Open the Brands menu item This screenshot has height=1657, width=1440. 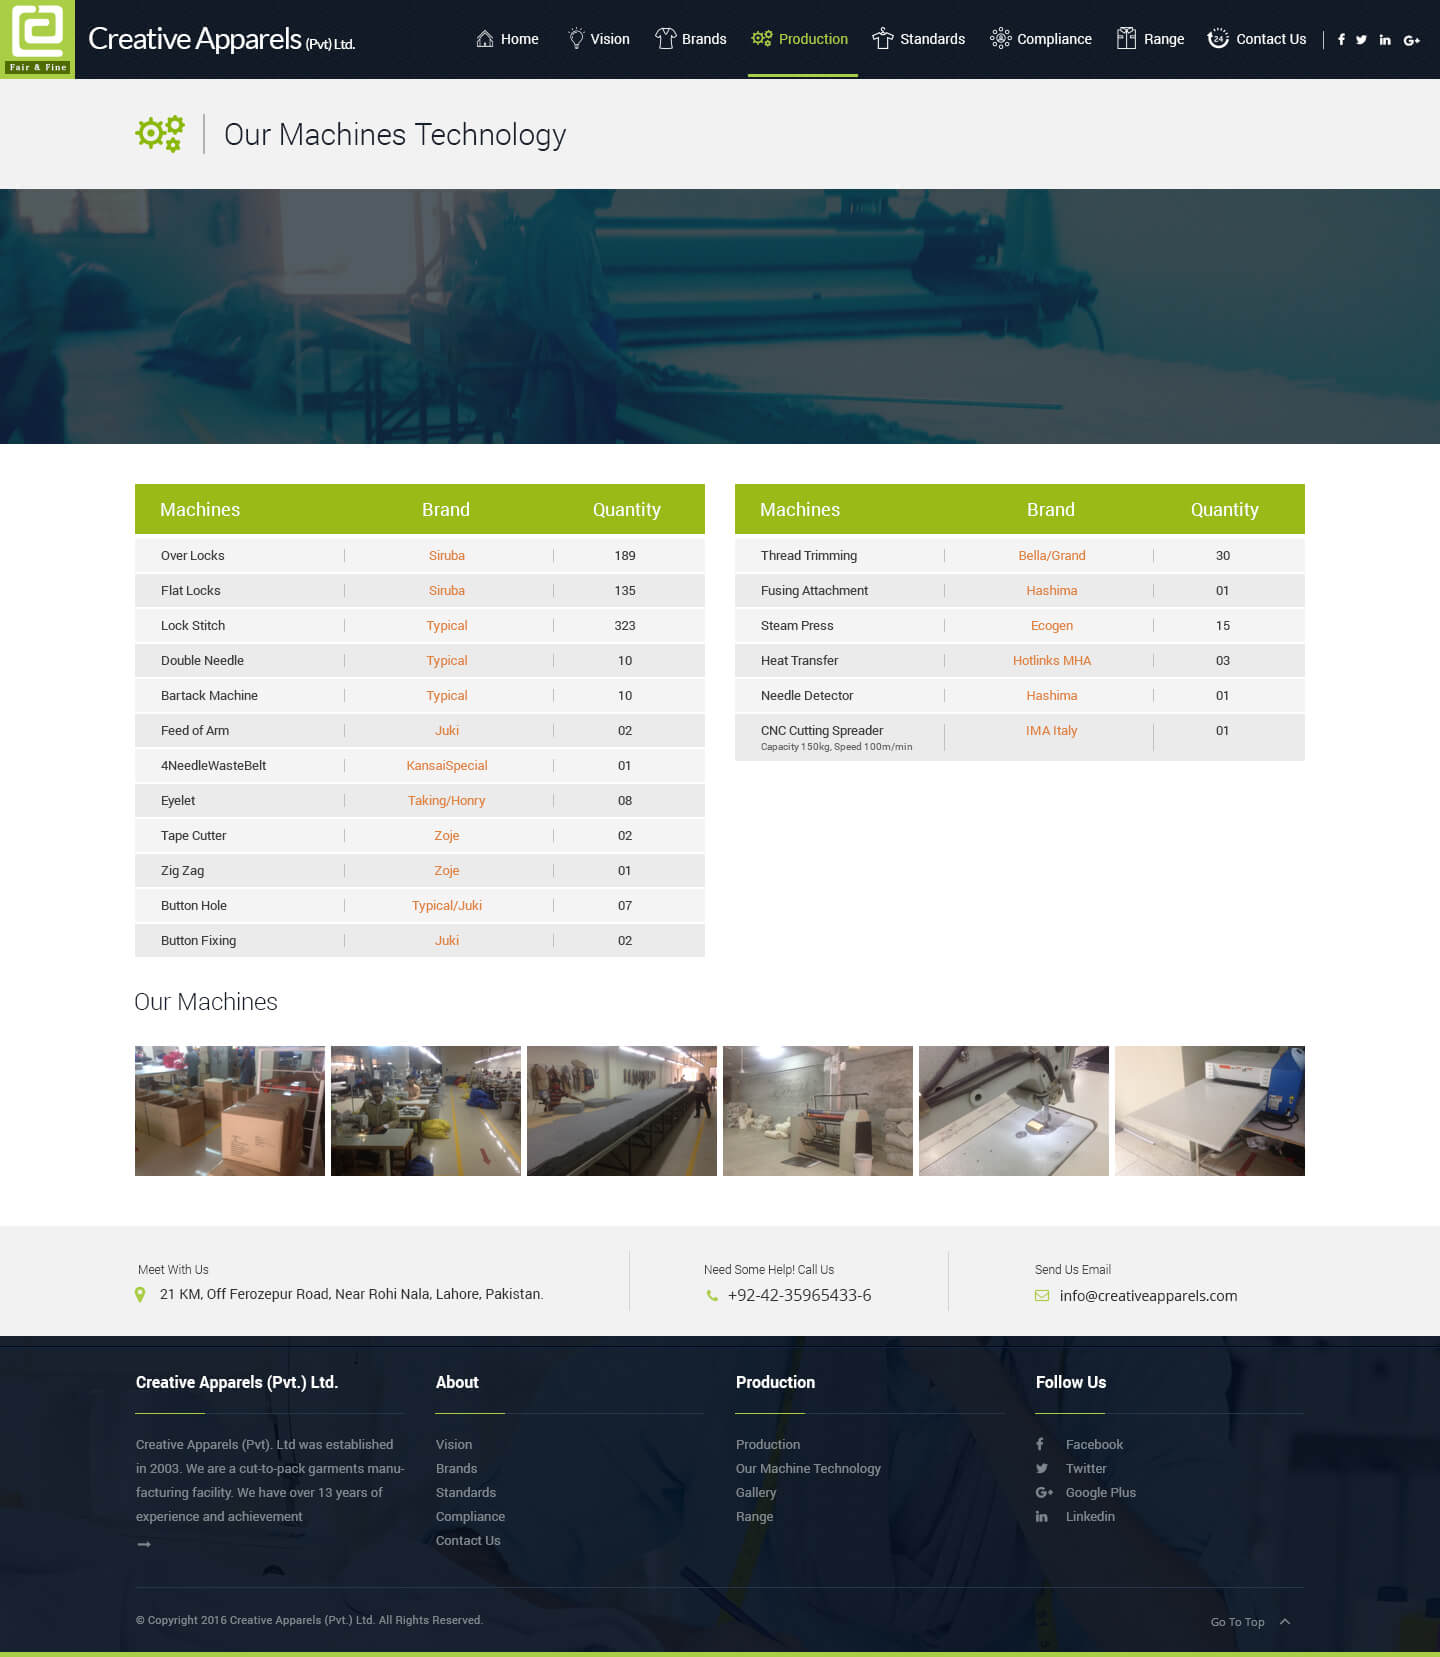click(704, 39)
